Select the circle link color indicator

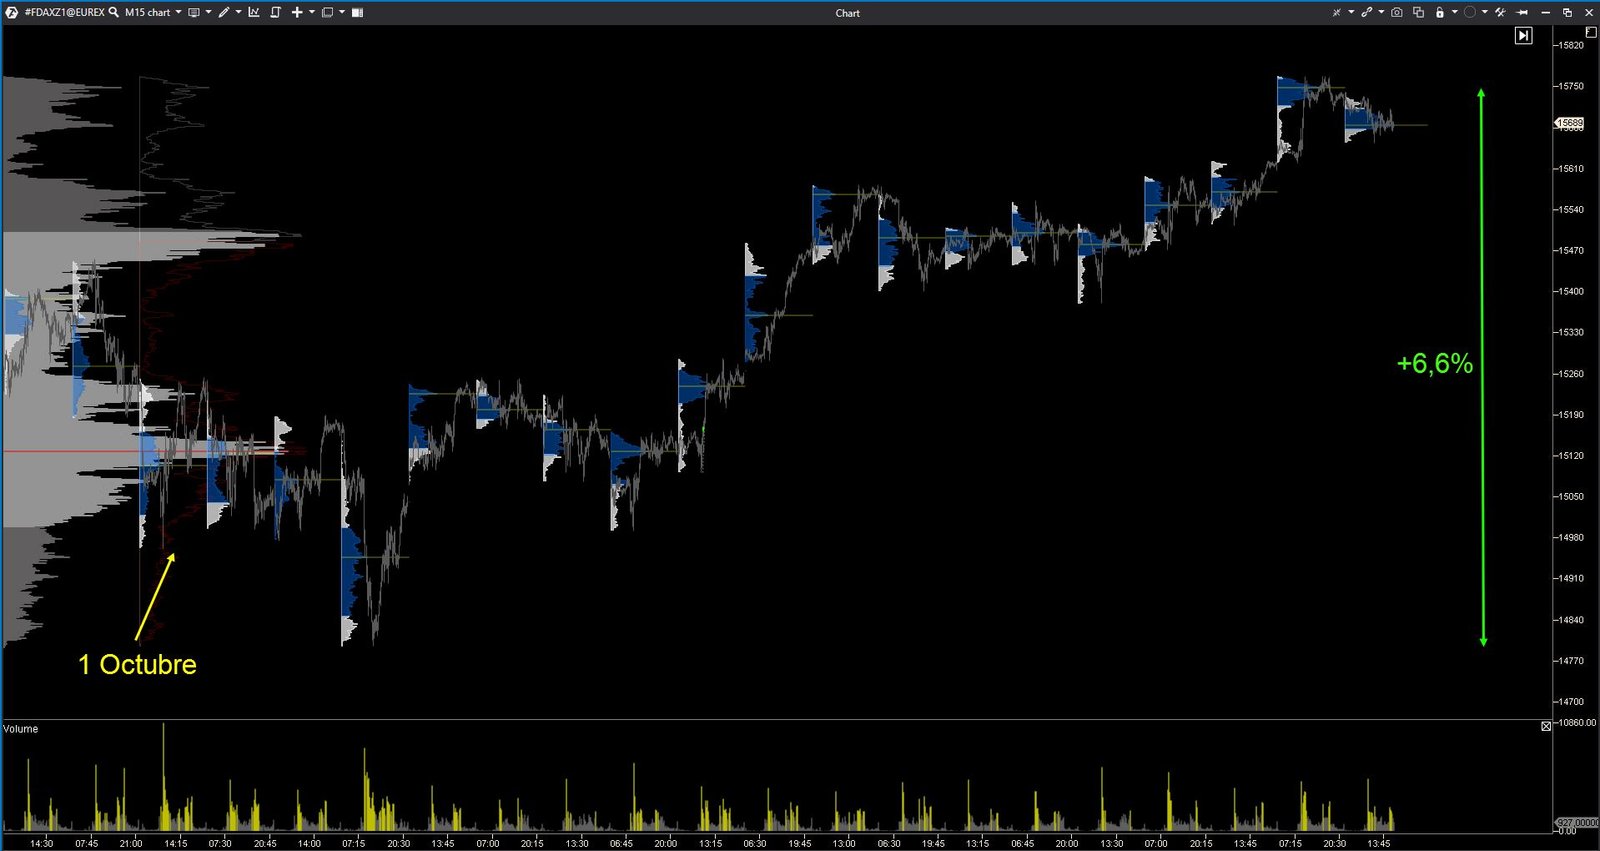coord(1470,12)
